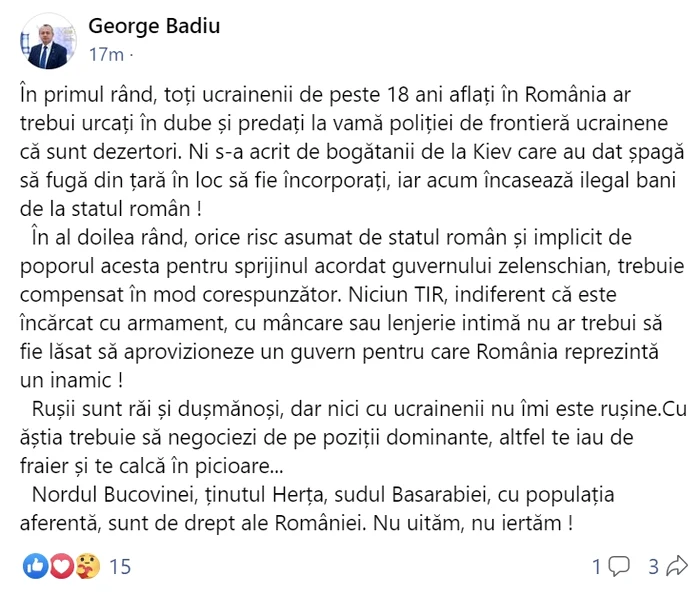Click the line starting 'Nordul Bucovinei, ținutul Herța'

click(323, 495)
